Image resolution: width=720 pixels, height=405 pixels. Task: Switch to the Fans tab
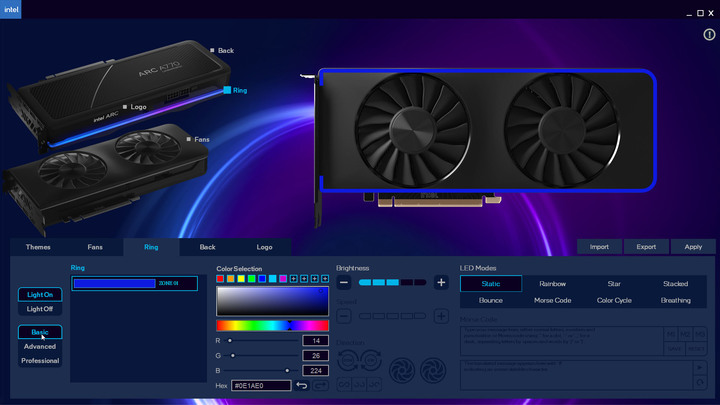[x=95, y=247]
